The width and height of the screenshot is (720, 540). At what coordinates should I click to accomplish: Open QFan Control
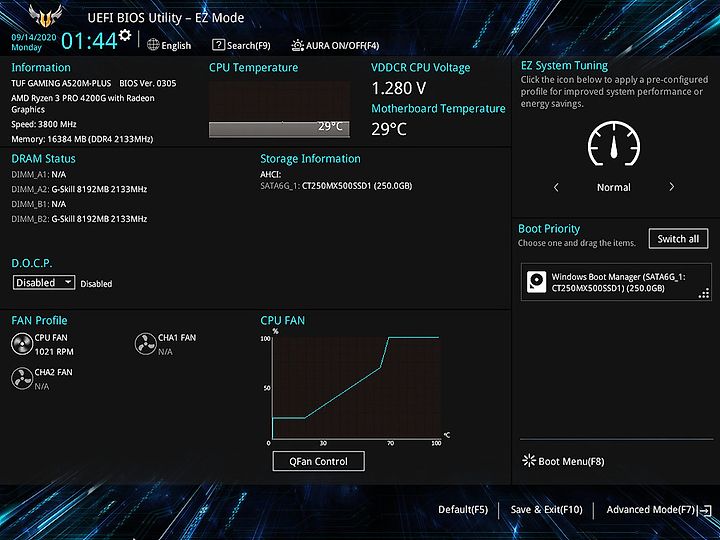click(319, 461)
